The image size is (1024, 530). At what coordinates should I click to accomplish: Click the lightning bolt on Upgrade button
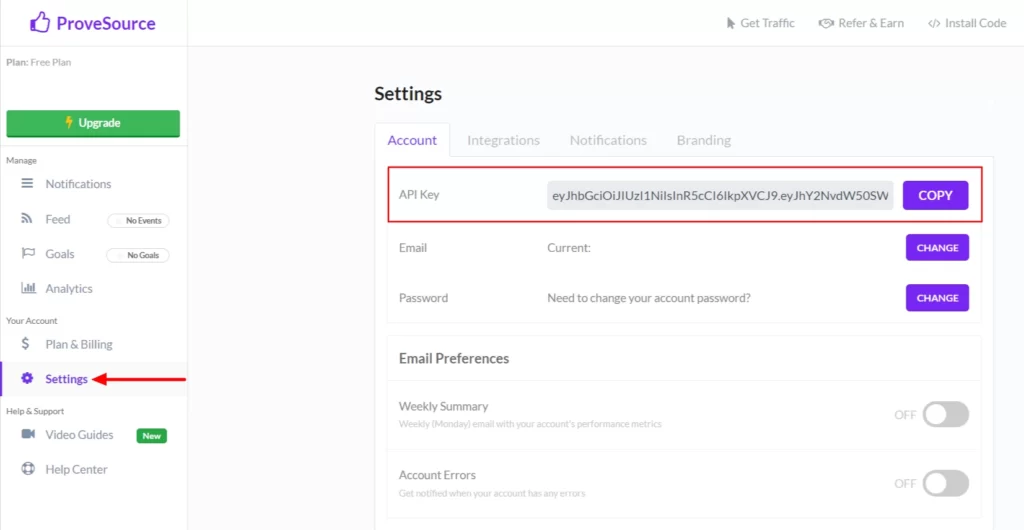click(69, 123)
